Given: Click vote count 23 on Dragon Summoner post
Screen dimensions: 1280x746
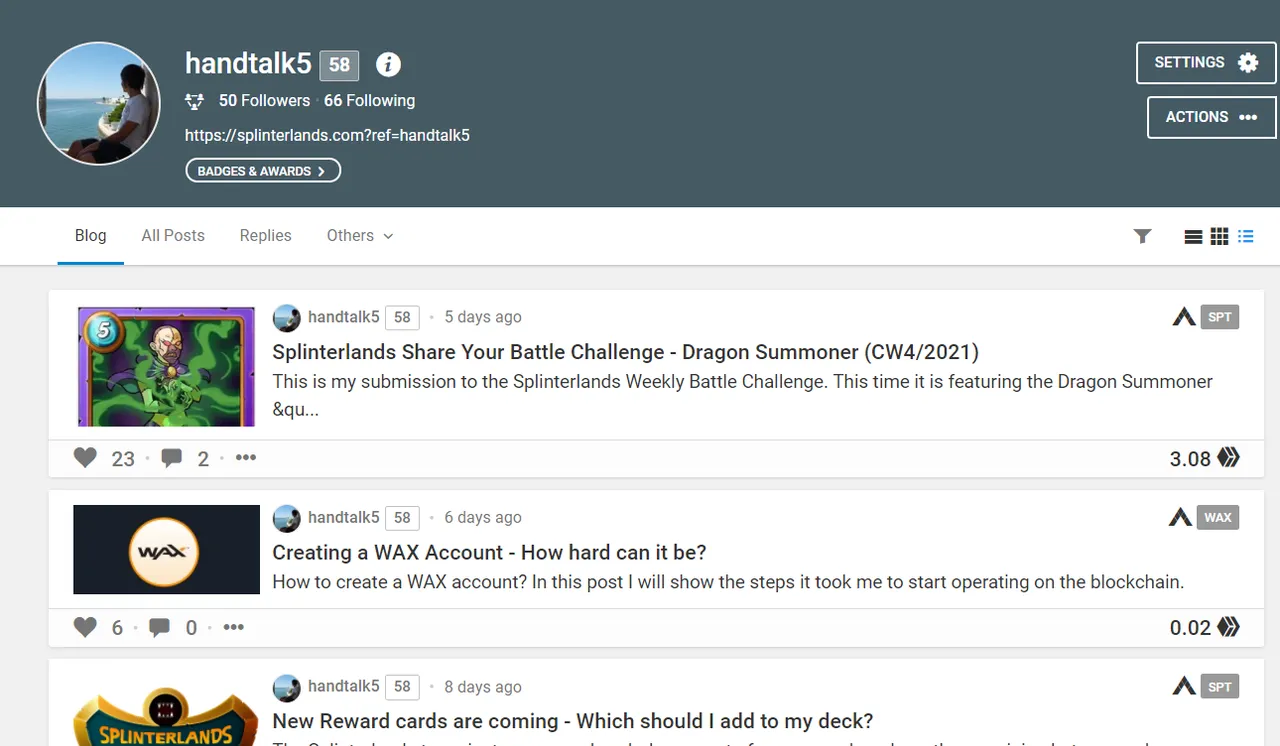Looking at the screenshot, I should 123,459.
